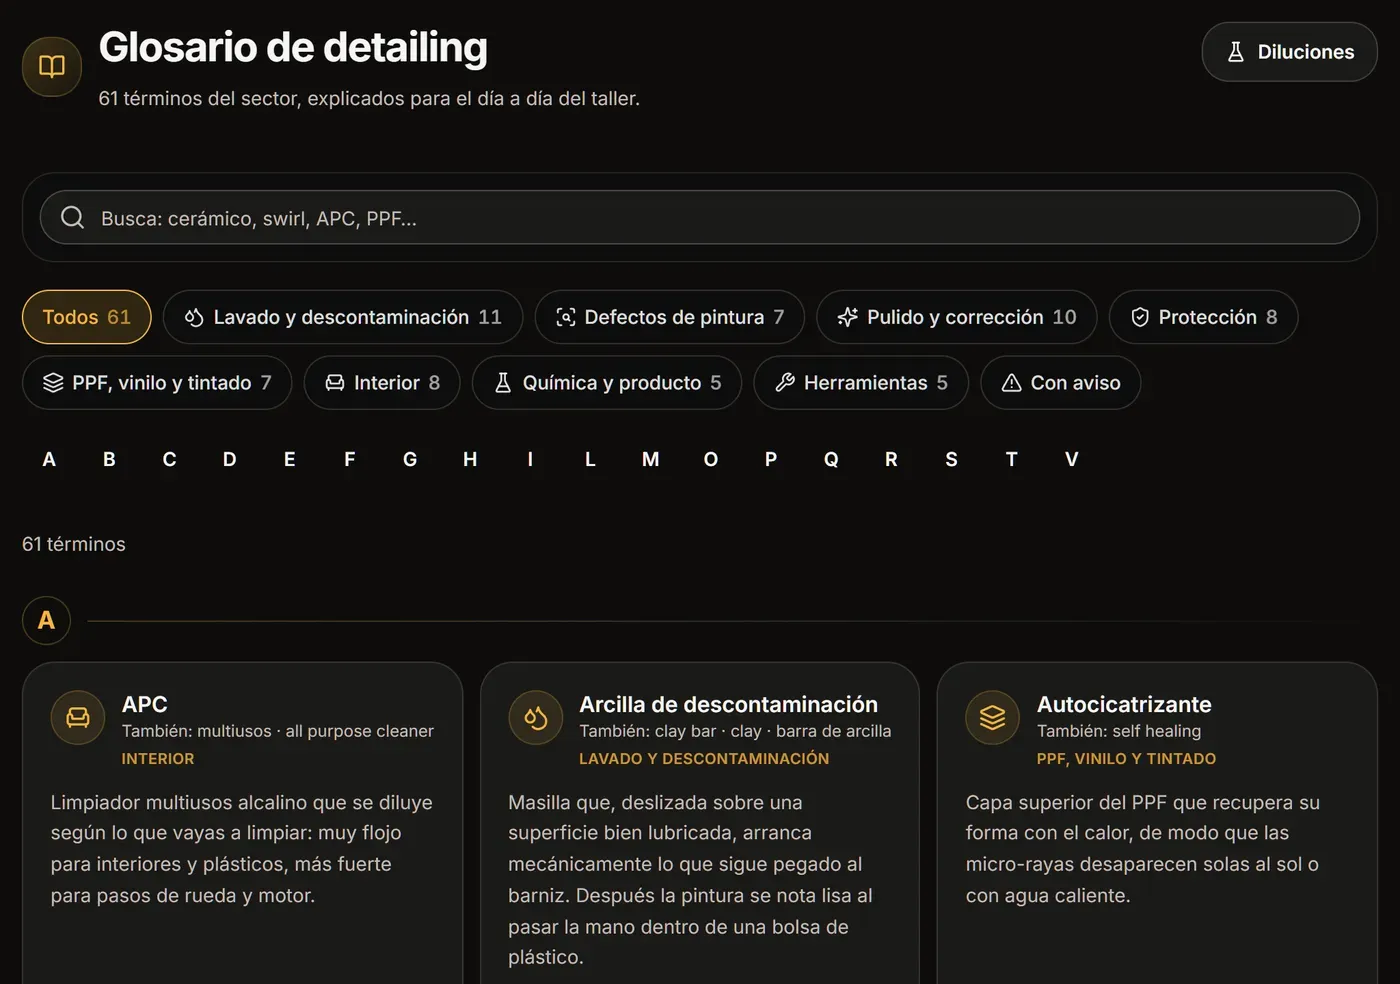Filter by Herramientas category
This screenshot has width=1400, height=984.
tap(861, 383)
